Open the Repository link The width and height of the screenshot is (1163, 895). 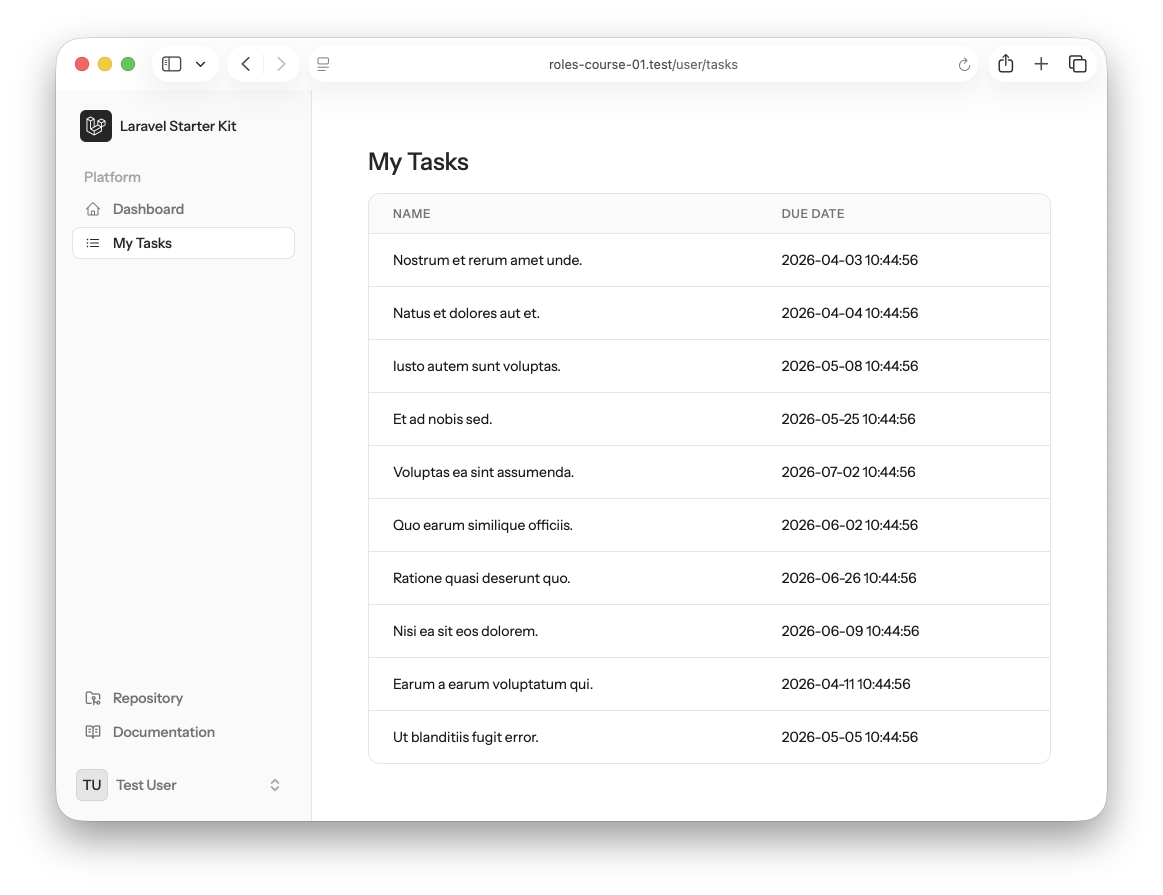click(148, 698)
